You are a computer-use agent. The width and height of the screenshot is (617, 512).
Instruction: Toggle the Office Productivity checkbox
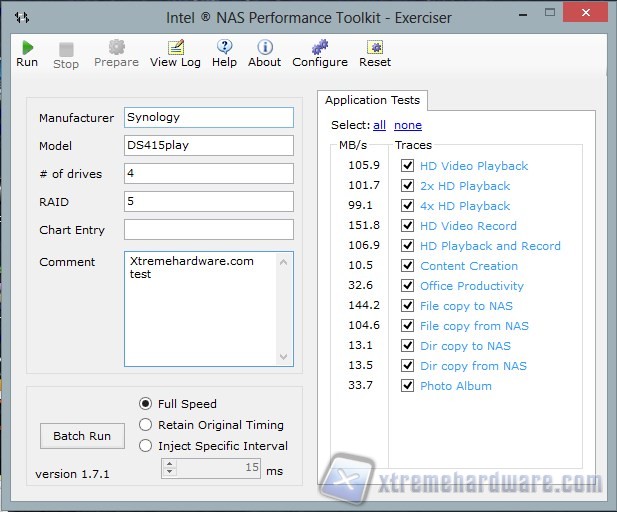(x=407, y=286)
